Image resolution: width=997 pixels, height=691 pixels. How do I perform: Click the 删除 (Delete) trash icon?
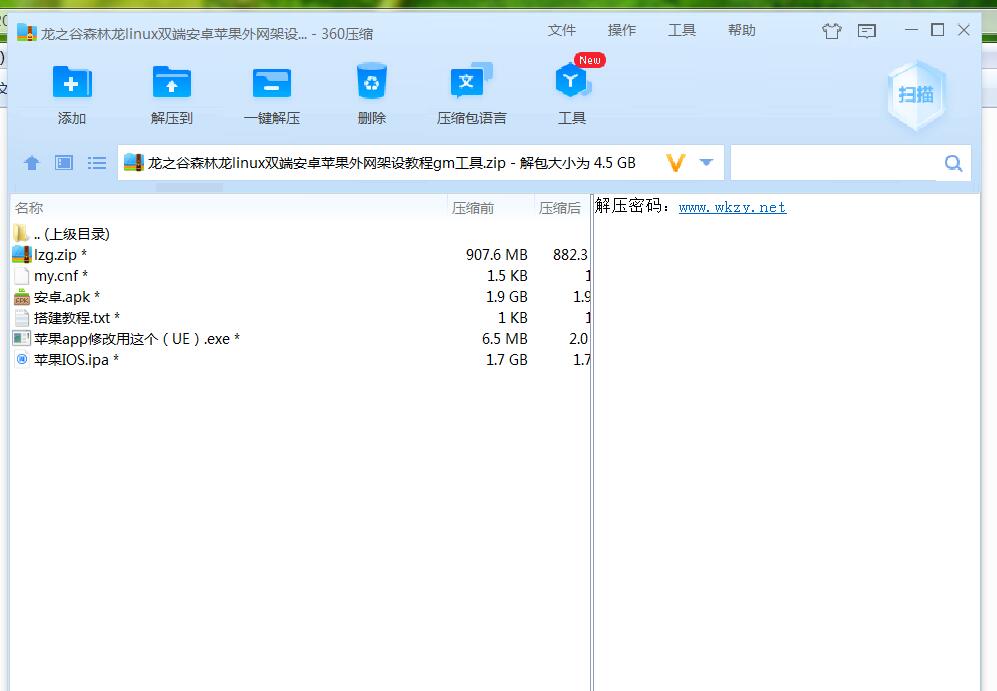tap(371, 83)
